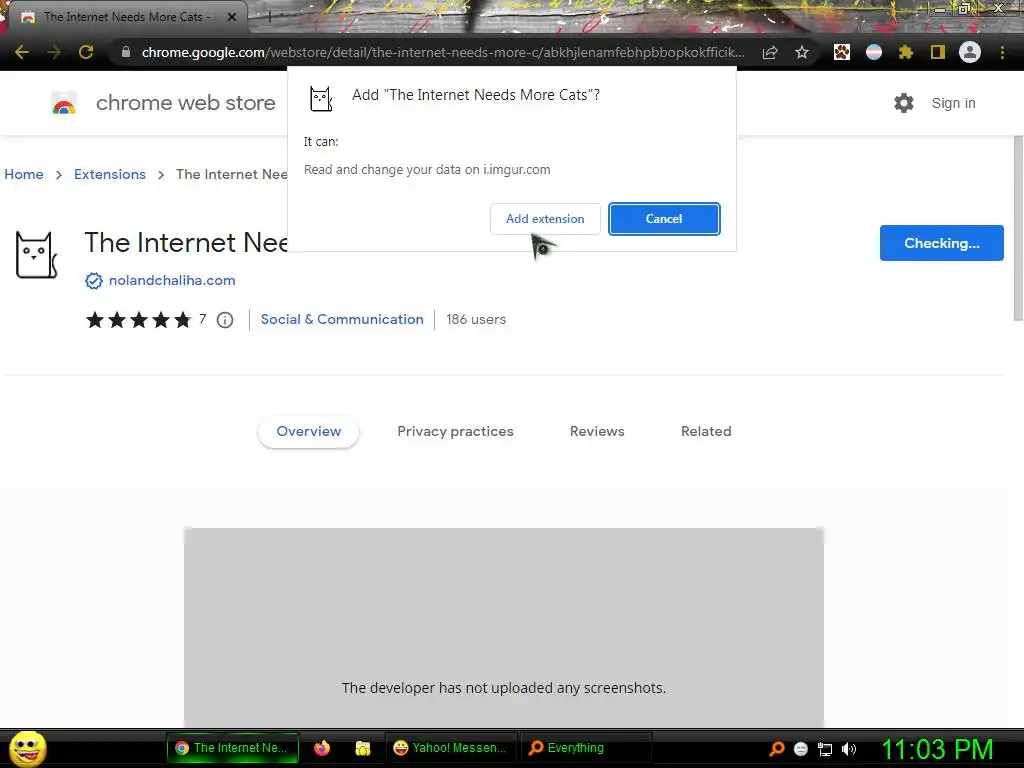Screen dimensions: 1024x768
Task: Confirm with Add extension button
Action: pos(545,219)
